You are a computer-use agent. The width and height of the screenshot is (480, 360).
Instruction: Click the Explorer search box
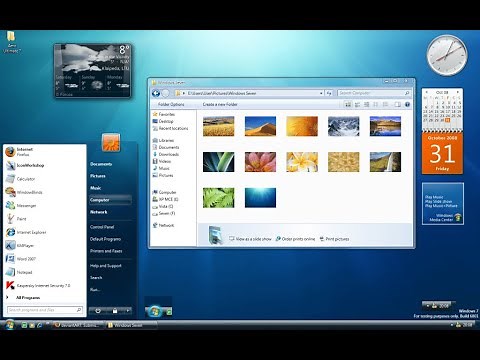click(374, 93)
